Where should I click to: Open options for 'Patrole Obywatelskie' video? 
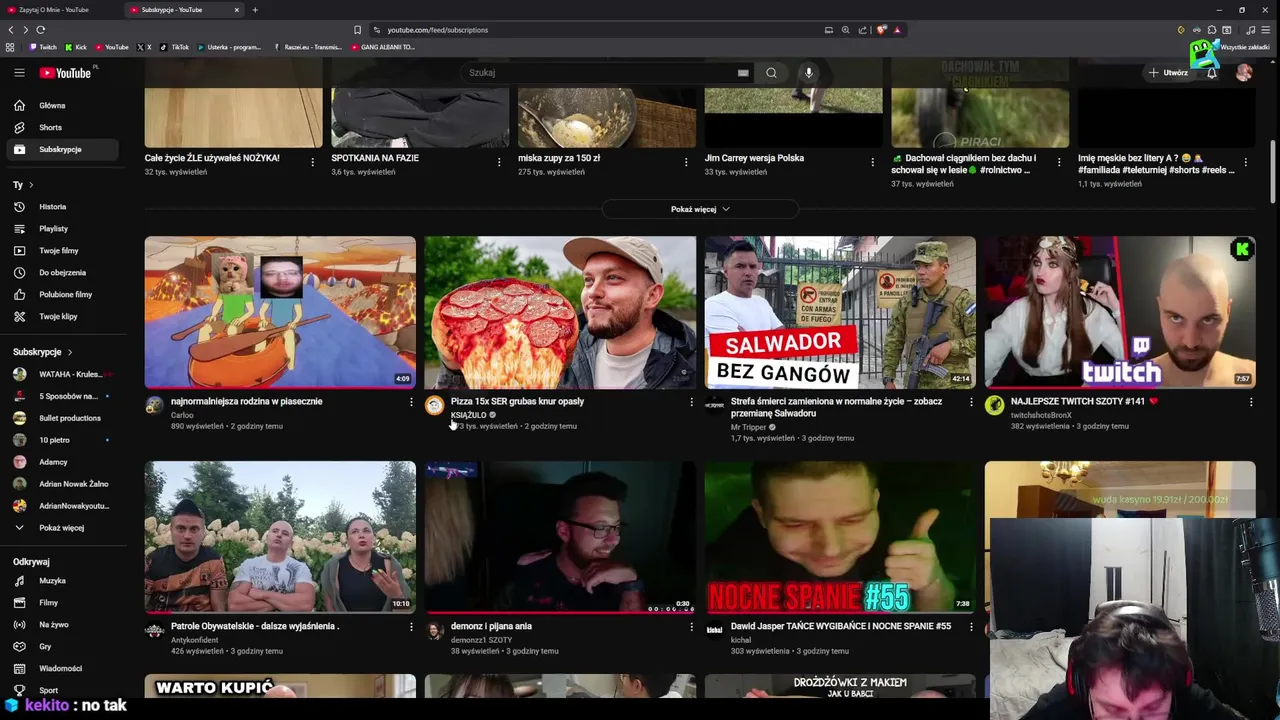tap(411, 627)
